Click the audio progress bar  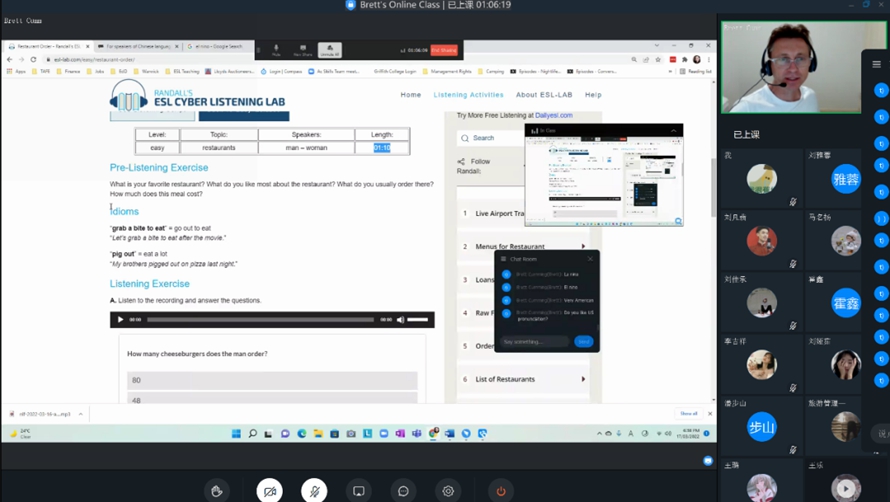tap(260, 320)
